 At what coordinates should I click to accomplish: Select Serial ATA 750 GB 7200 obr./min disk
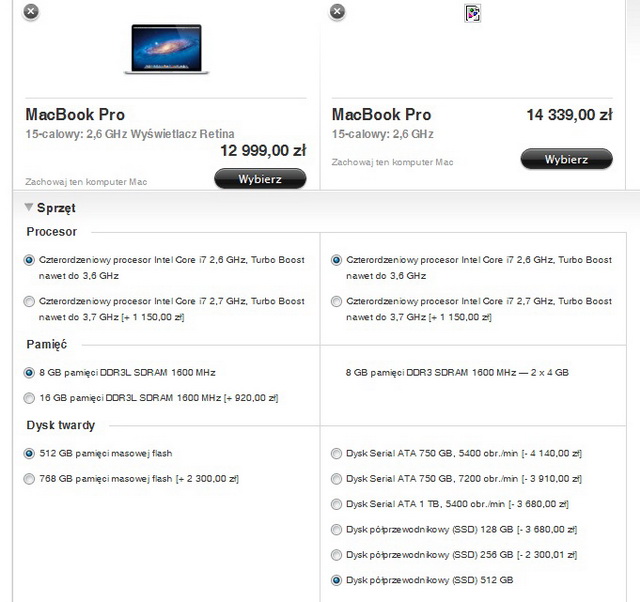pyautogui.click(x=336, y=479)
